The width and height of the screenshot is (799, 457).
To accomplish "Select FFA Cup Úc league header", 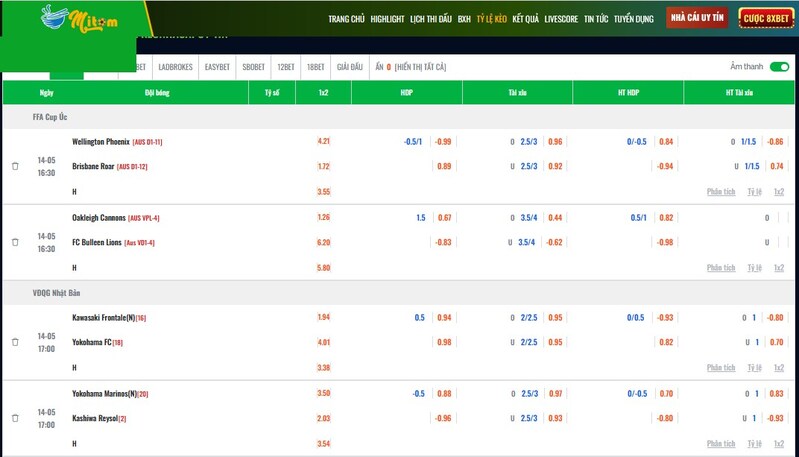I will 50,117.
